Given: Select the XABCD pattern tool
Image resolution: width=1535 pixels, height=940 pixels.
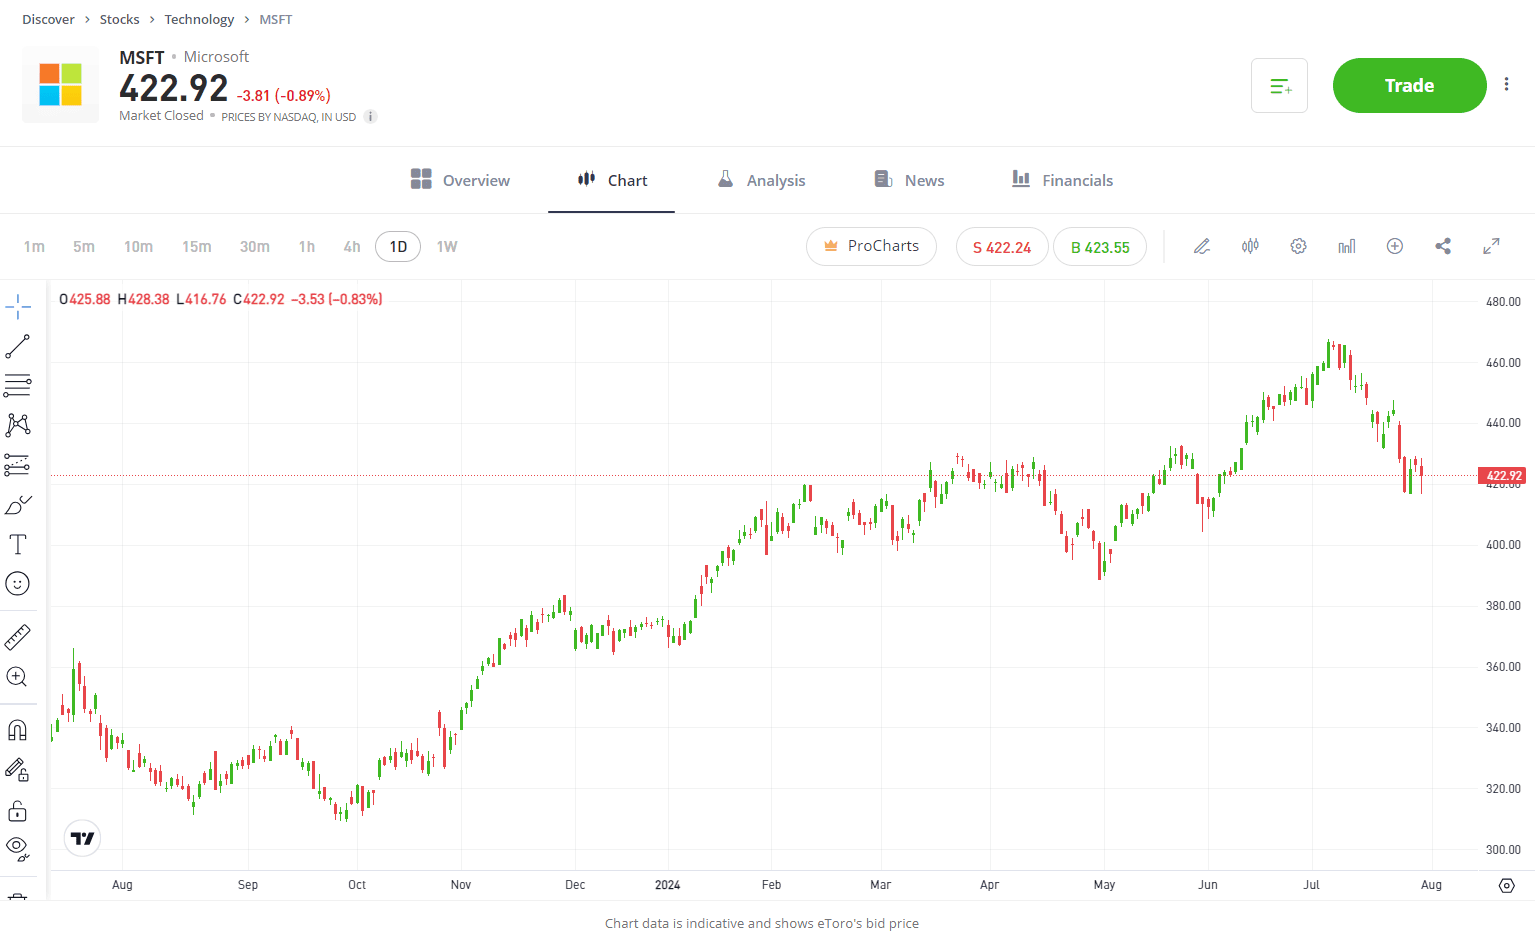Looking at the screenshot, I should 18,425.
